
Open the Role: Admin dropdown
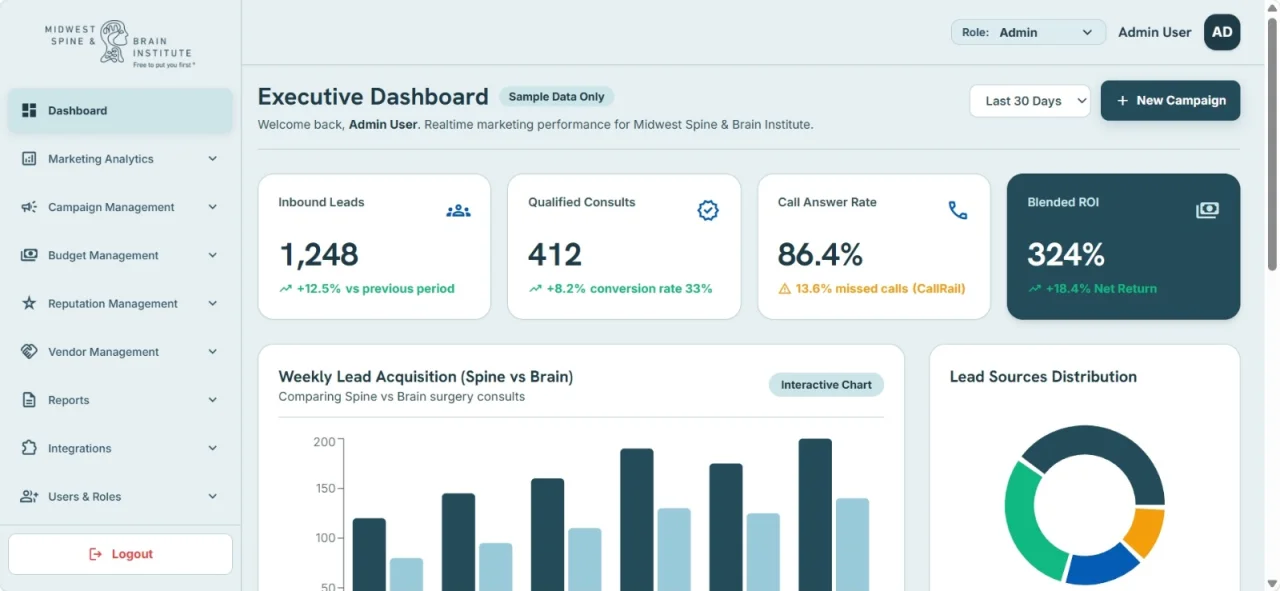(1028, 32)
